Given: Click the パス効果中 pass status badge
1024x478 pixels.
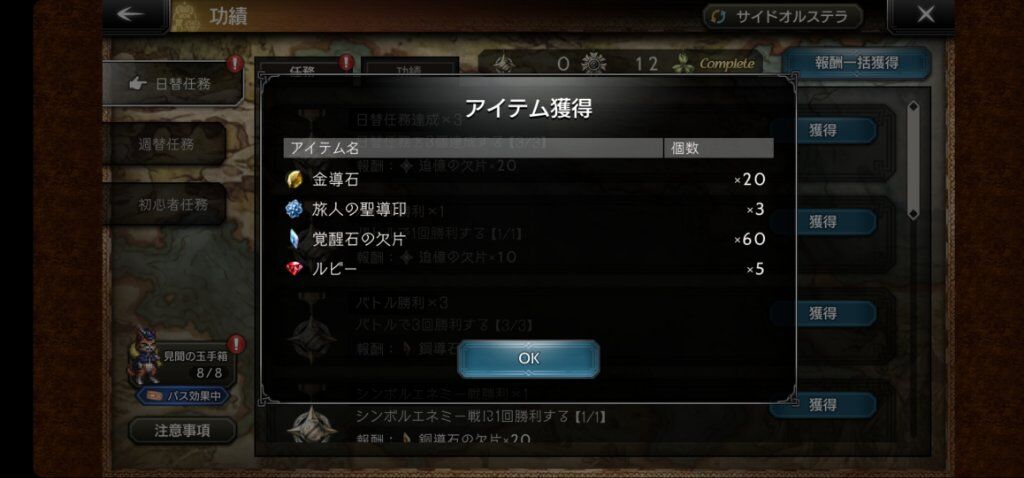Looking at the screenshot, I should [183, 396].
